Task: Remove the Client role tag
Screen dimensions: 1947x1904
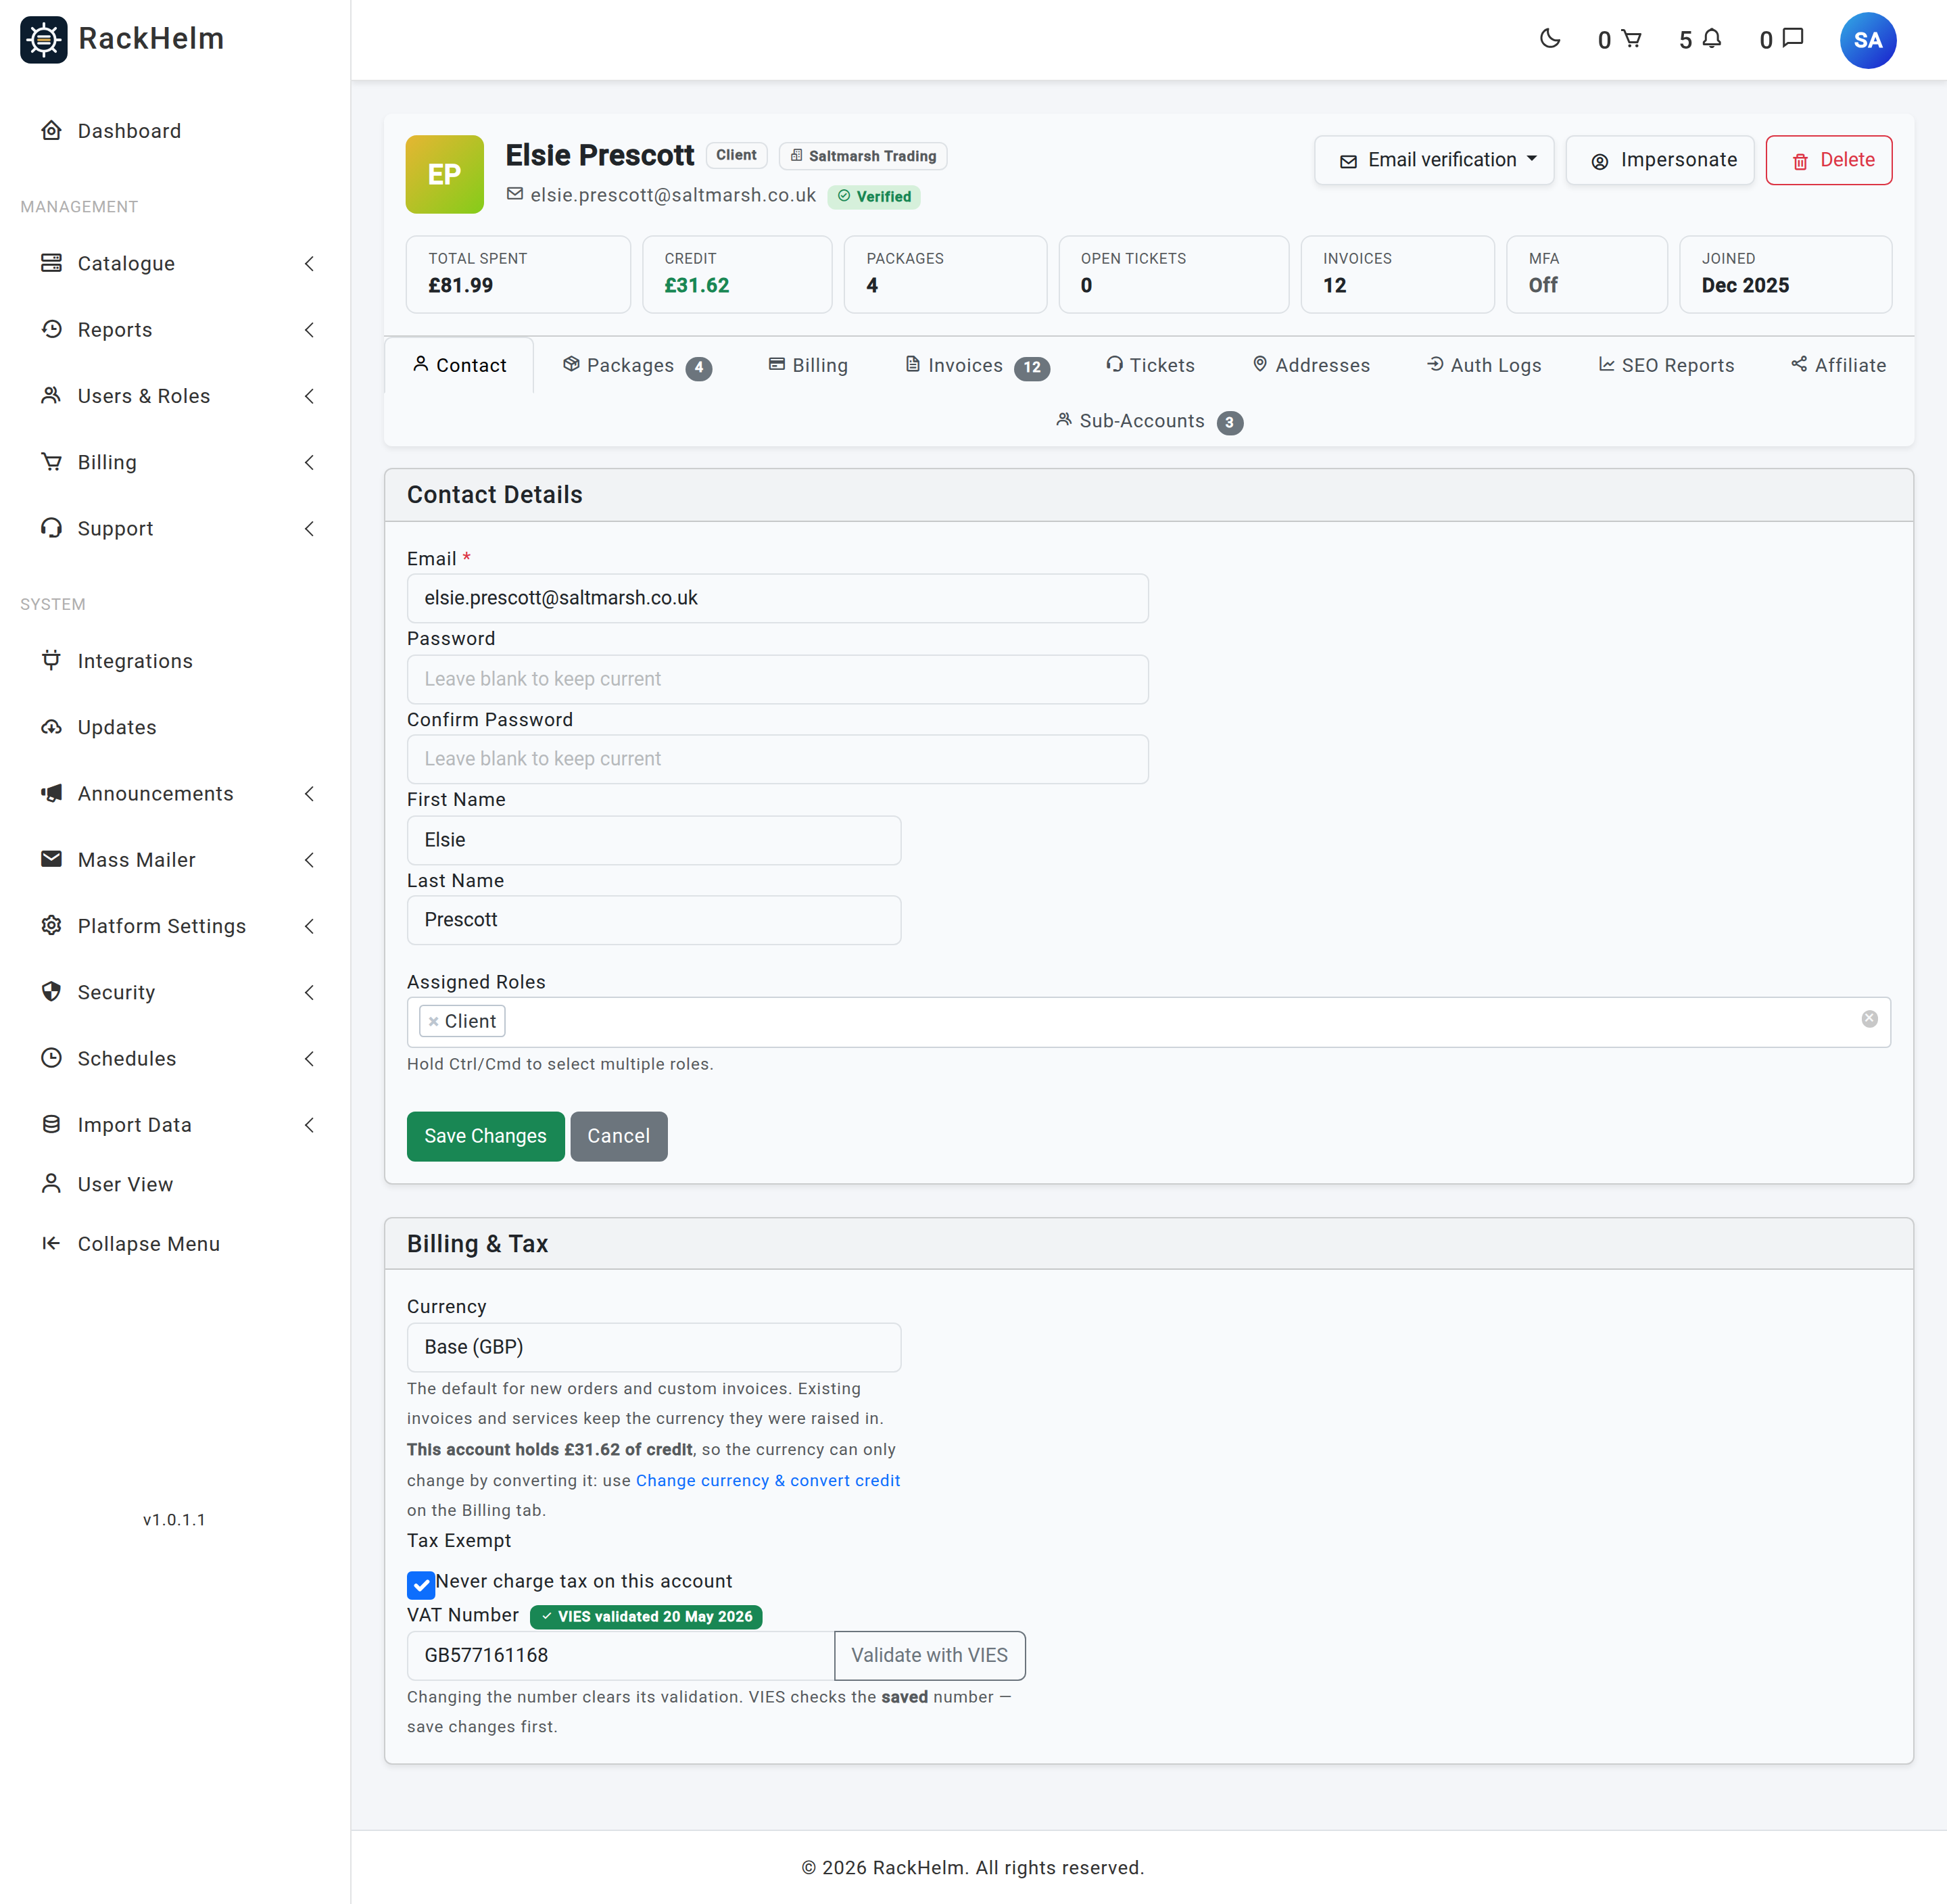Action: 433,1021
